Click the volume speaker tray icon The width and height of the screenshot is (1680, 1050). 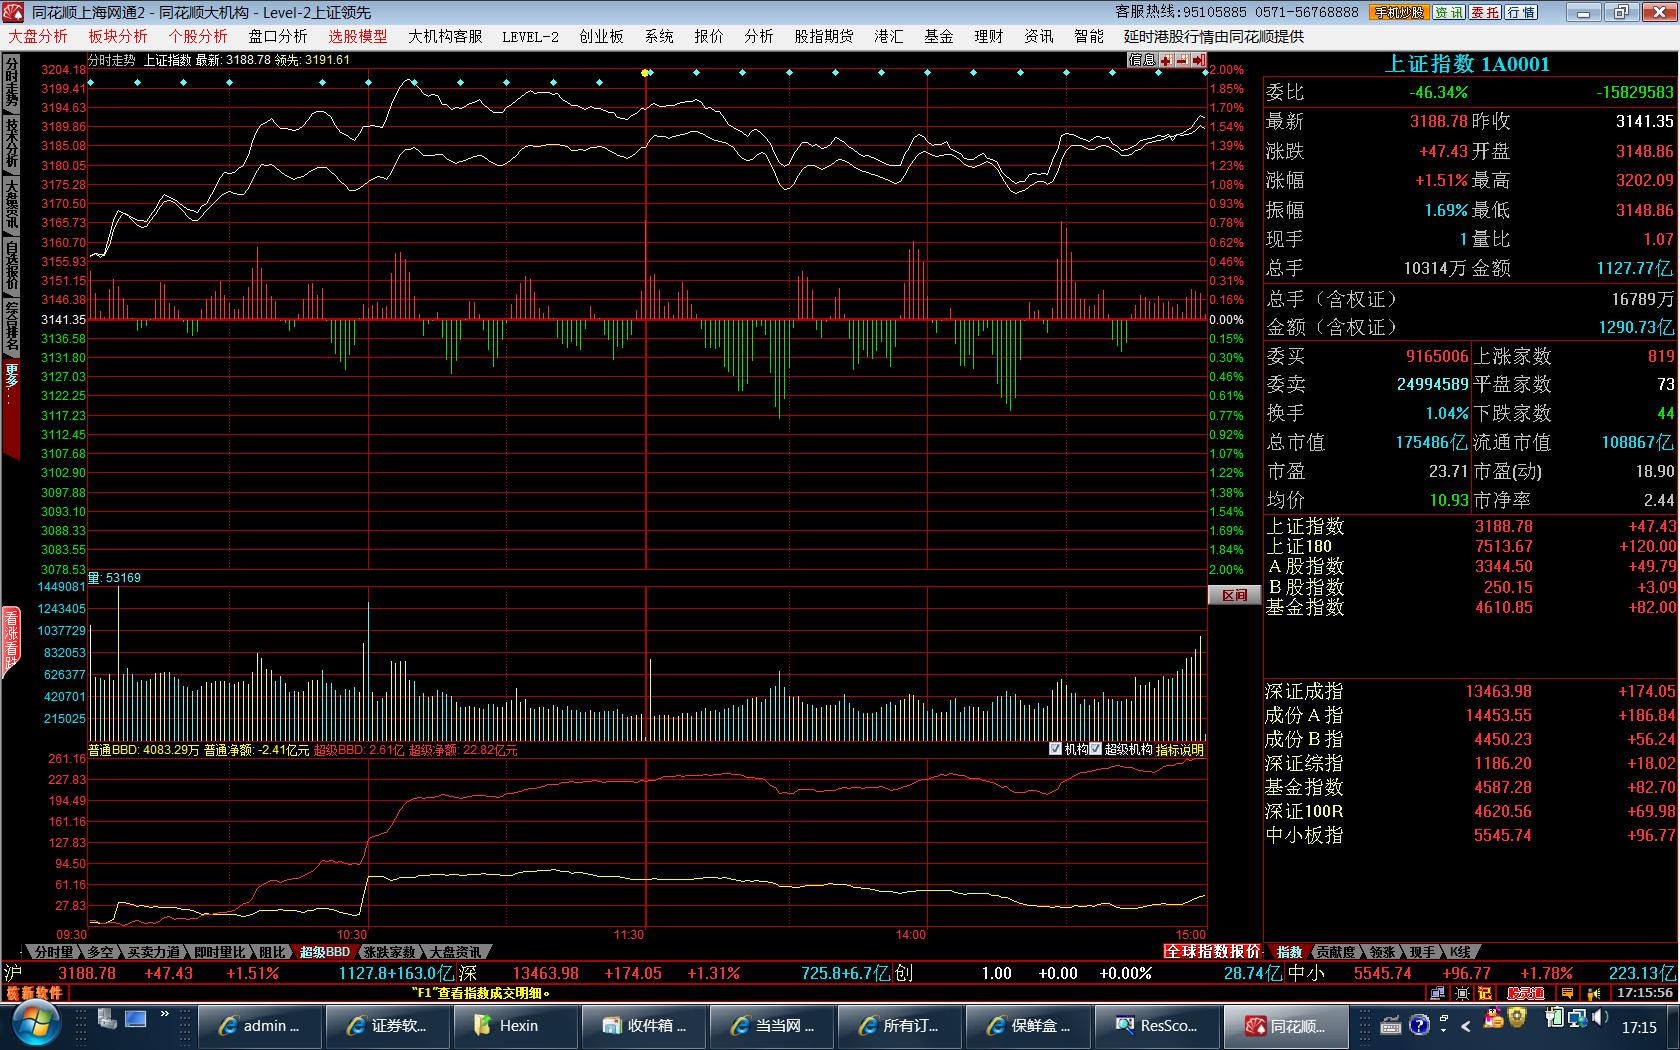(x=1599, y=1018)
